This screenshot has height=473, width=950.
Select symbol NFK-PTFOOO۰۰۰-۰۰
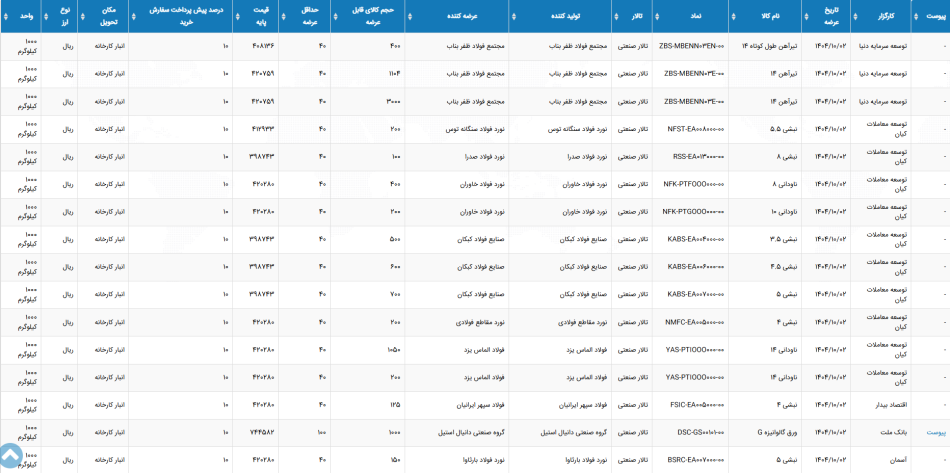693,184
